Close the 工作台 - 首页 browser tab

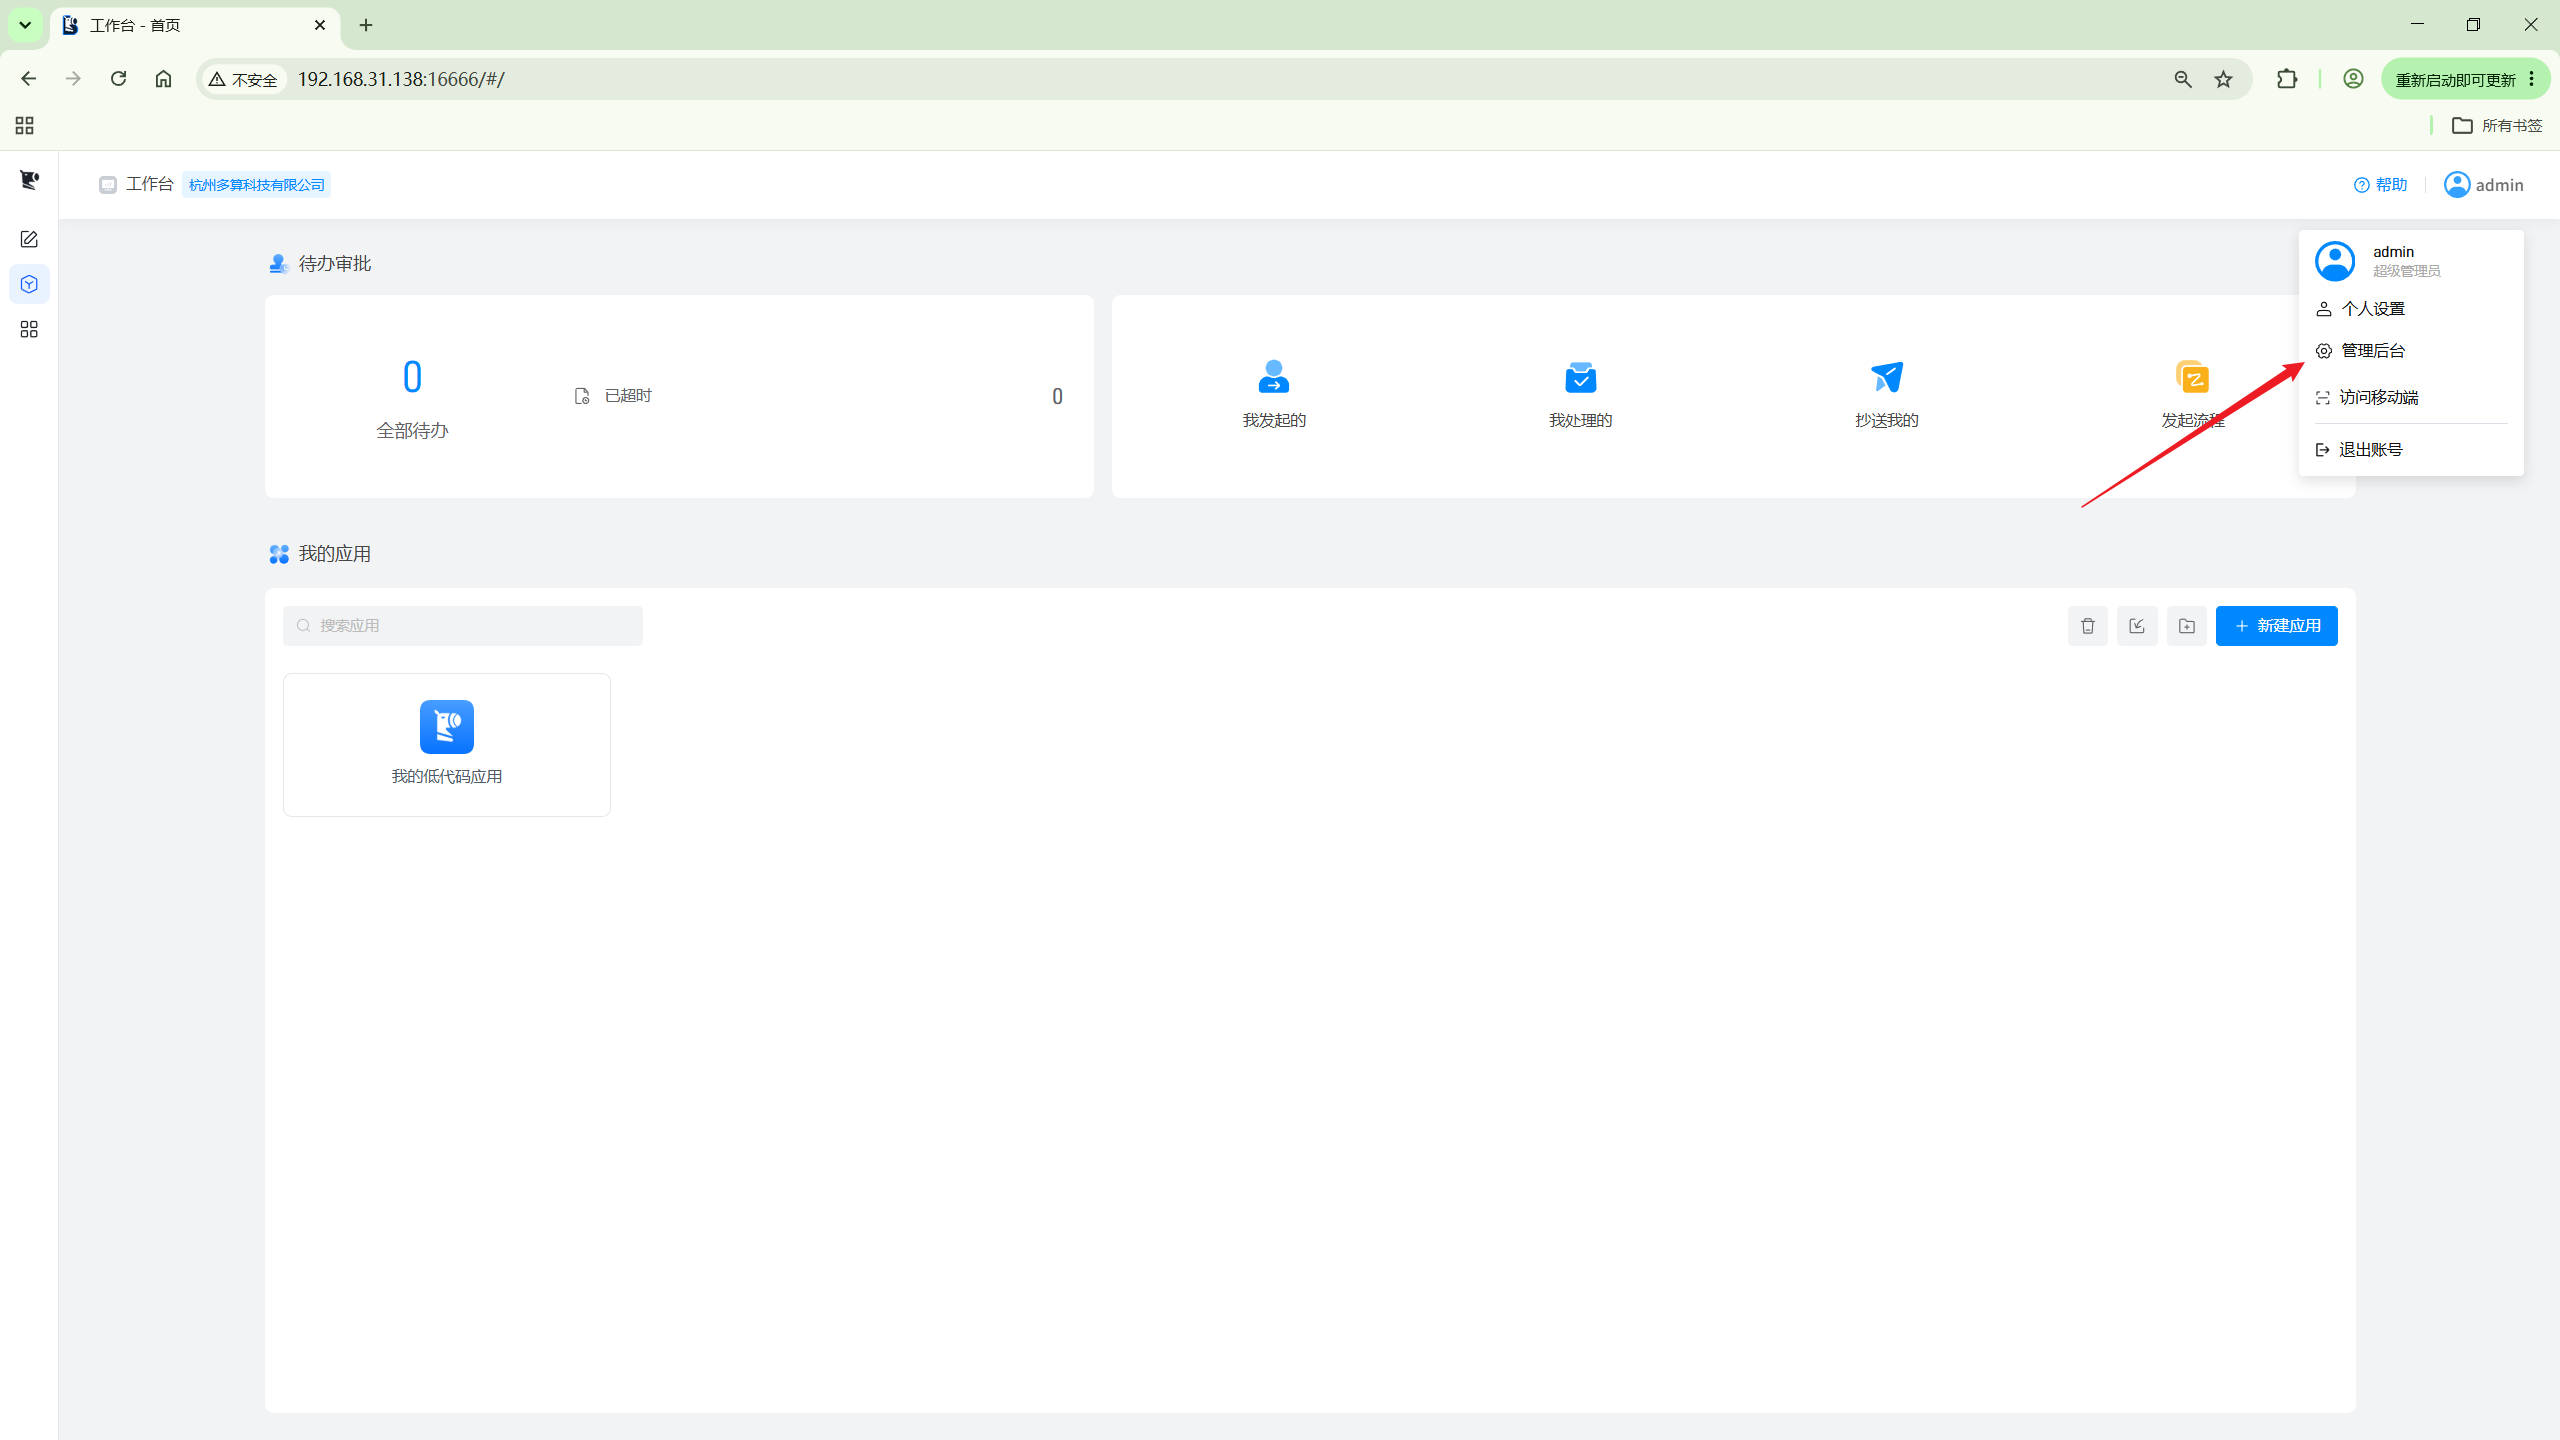(x=320, y=25)
